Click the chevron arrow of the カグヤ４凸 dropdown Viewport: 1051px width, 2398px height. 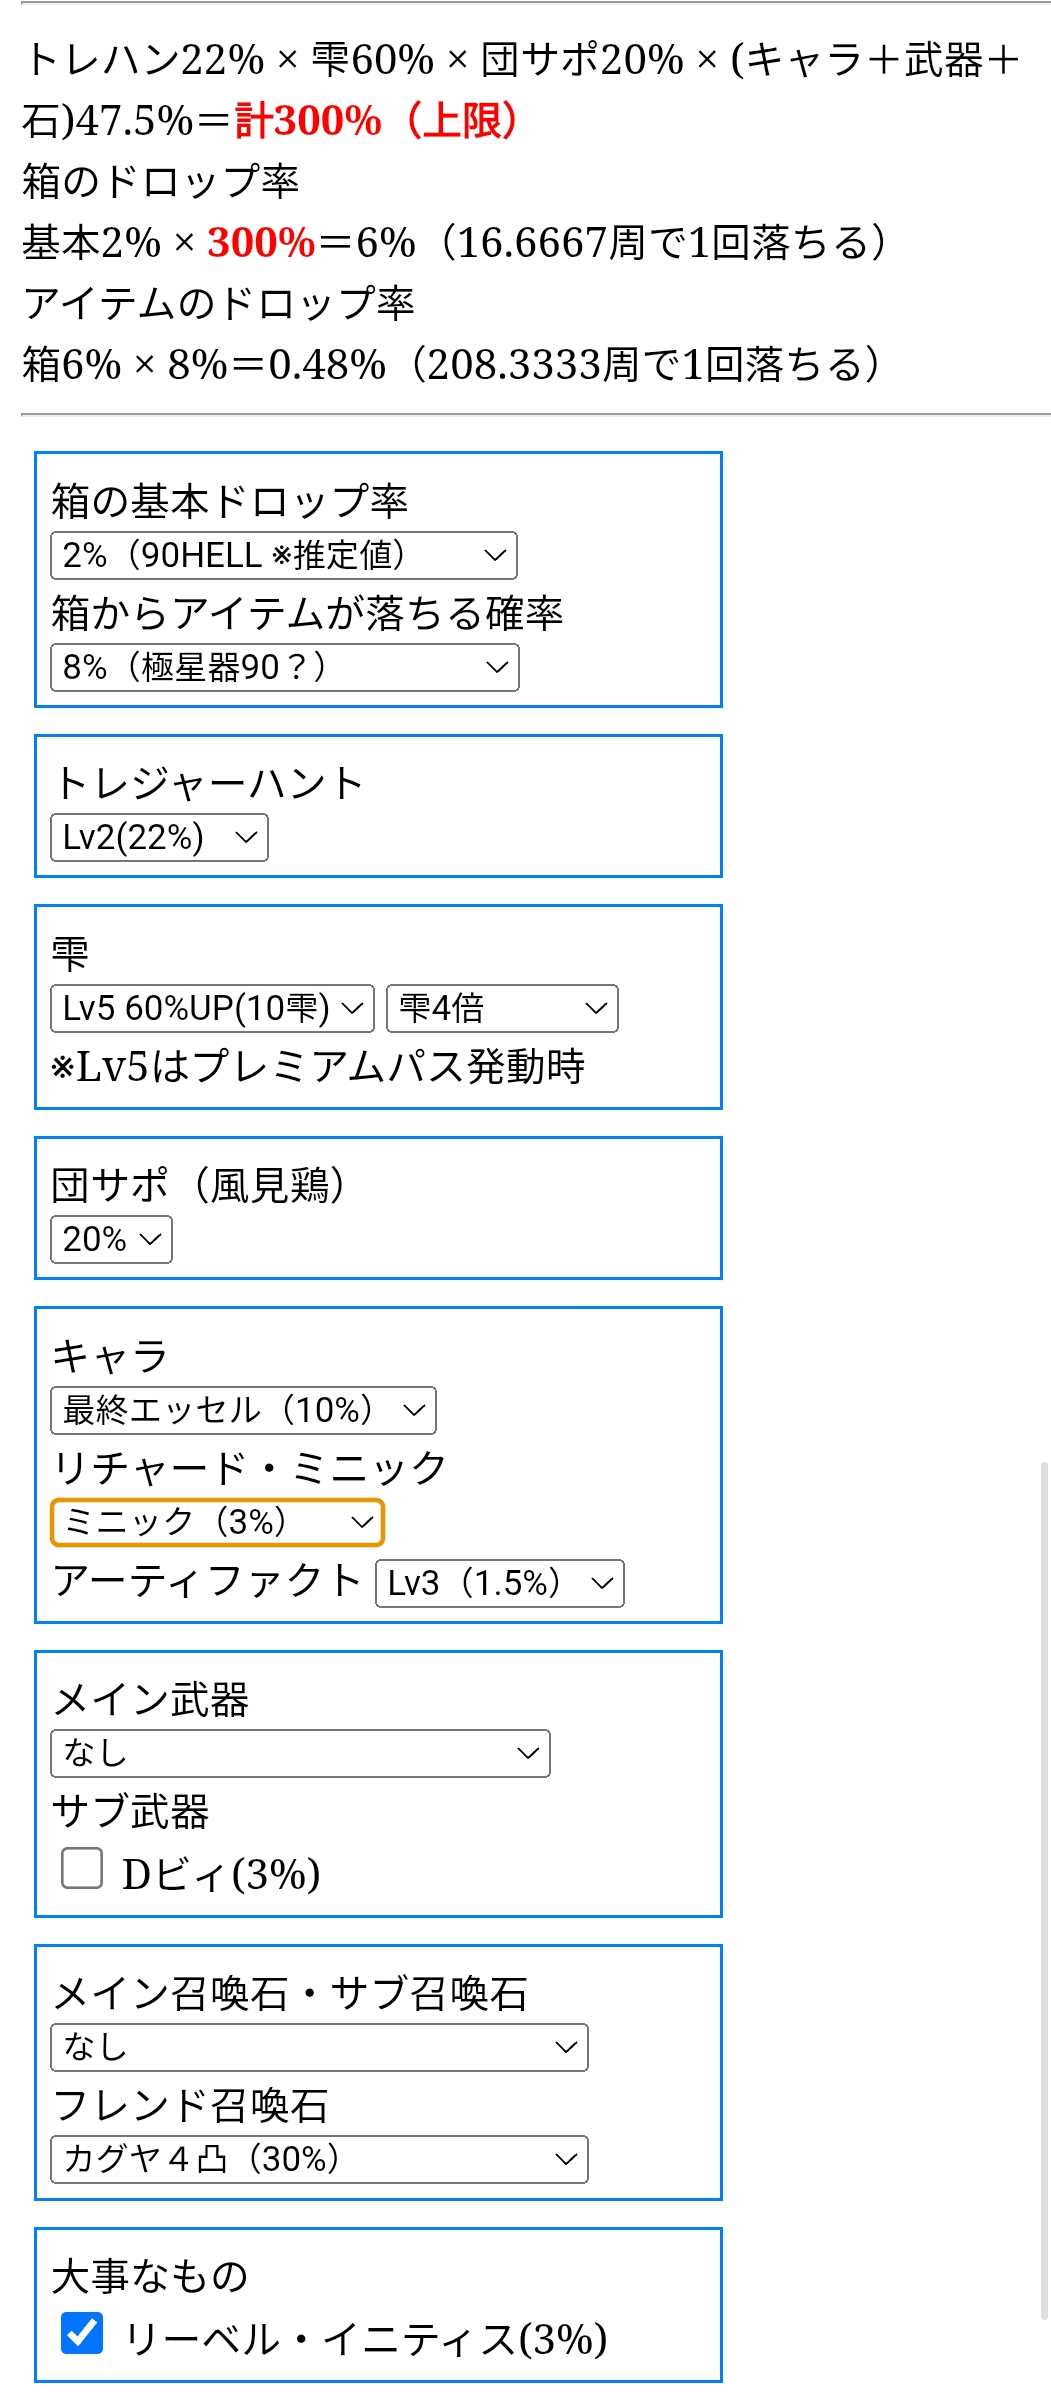pyautogui.click(x=566, y=2159)
